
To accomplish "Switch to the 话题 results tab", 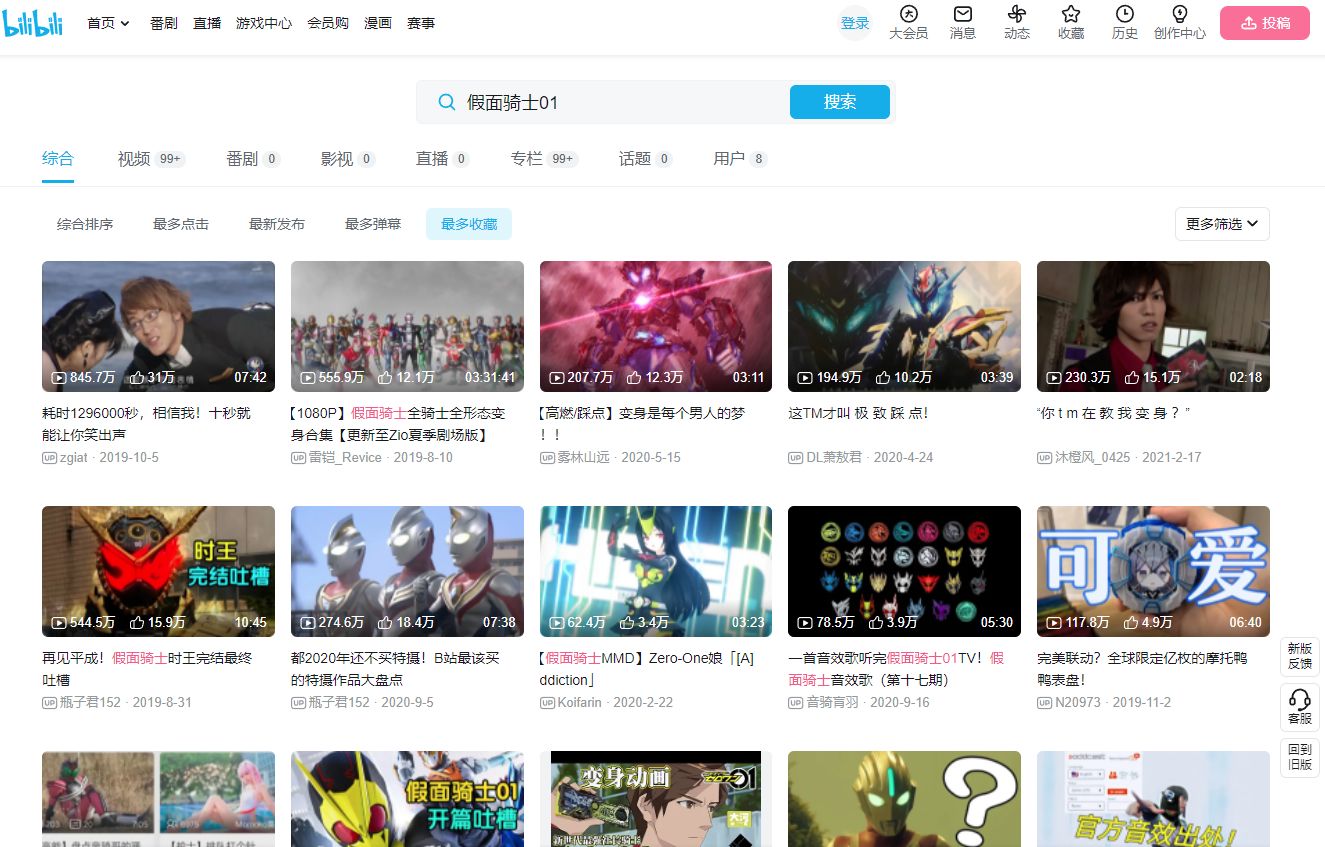I will (646, 159).
